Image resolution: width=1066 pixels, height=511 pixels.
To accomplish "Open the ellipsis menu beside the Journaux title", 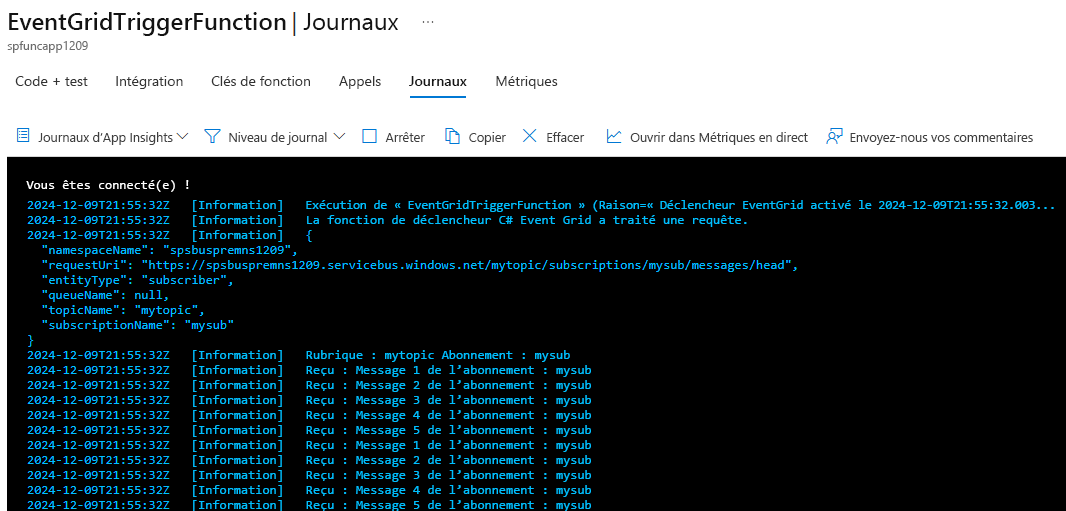I will click(x=428, y=22).
